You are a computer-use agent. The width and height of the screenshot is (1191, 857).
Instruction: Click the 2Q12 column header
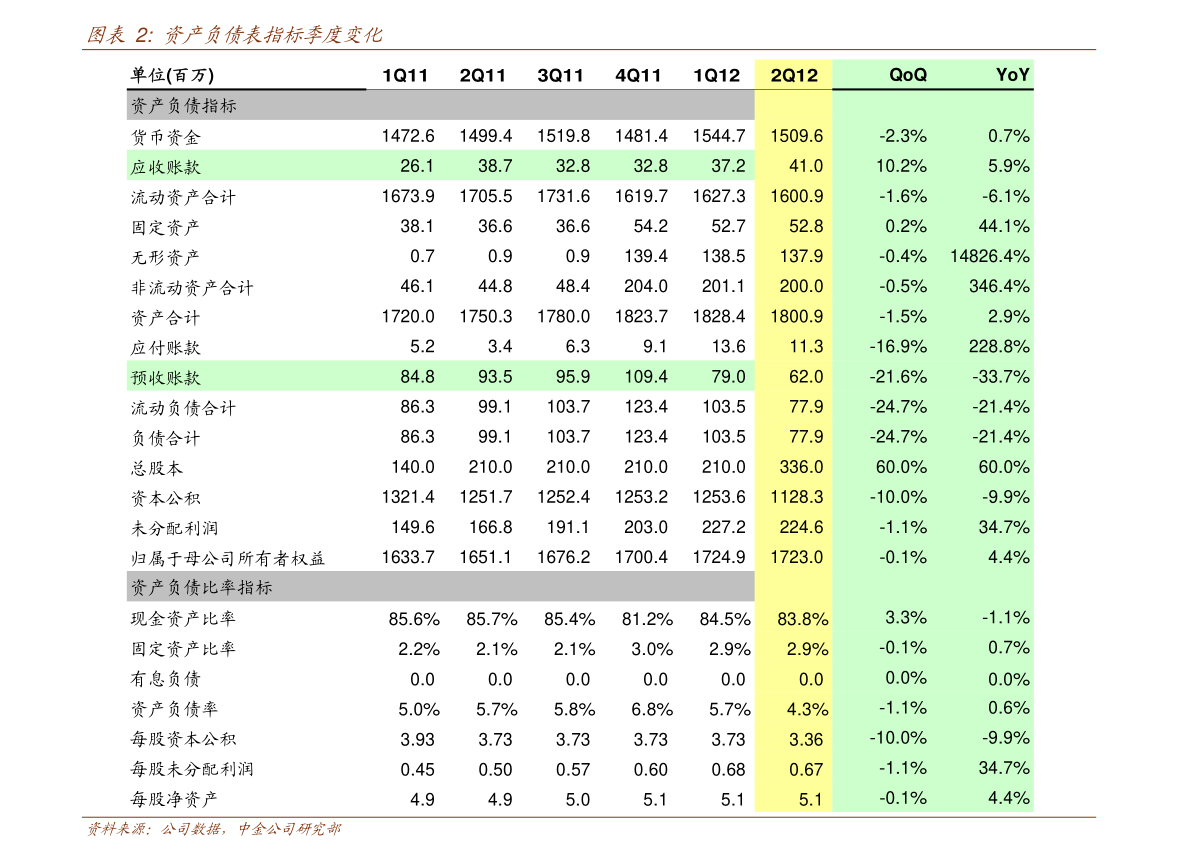(794, 75)
